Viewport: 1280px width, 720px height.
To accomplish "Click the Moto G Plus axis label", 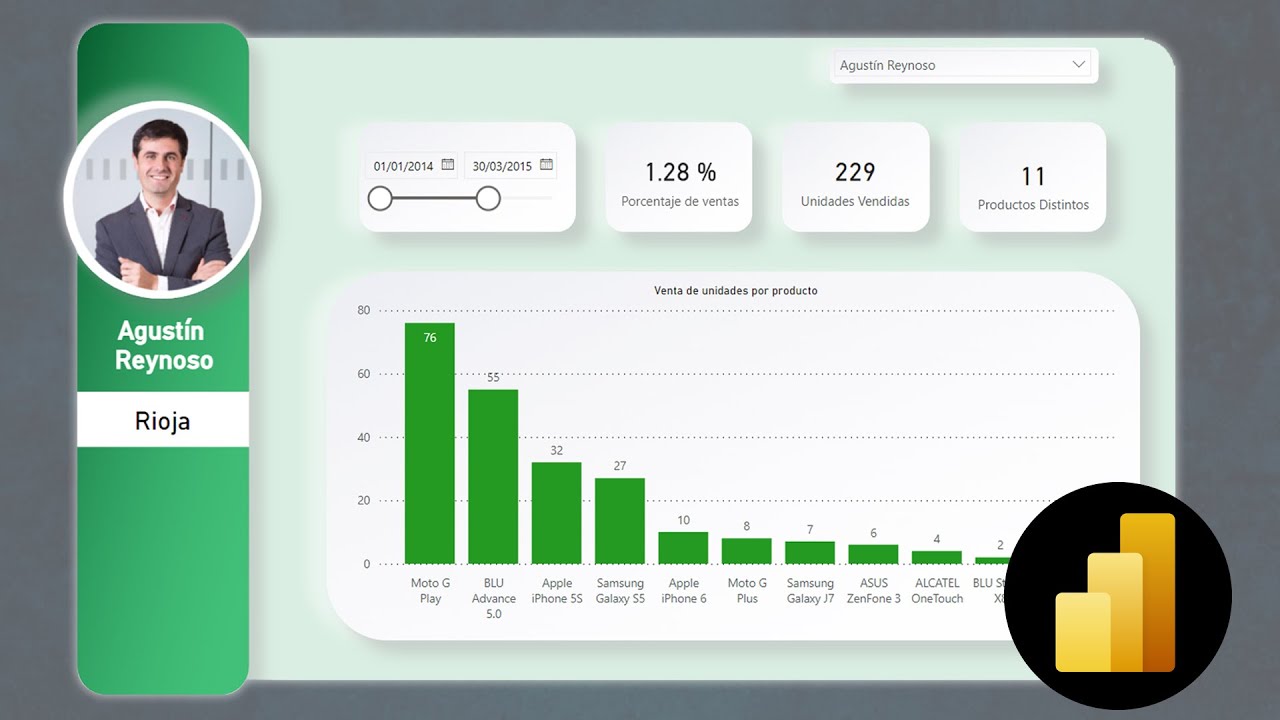I will coord(747,591).
